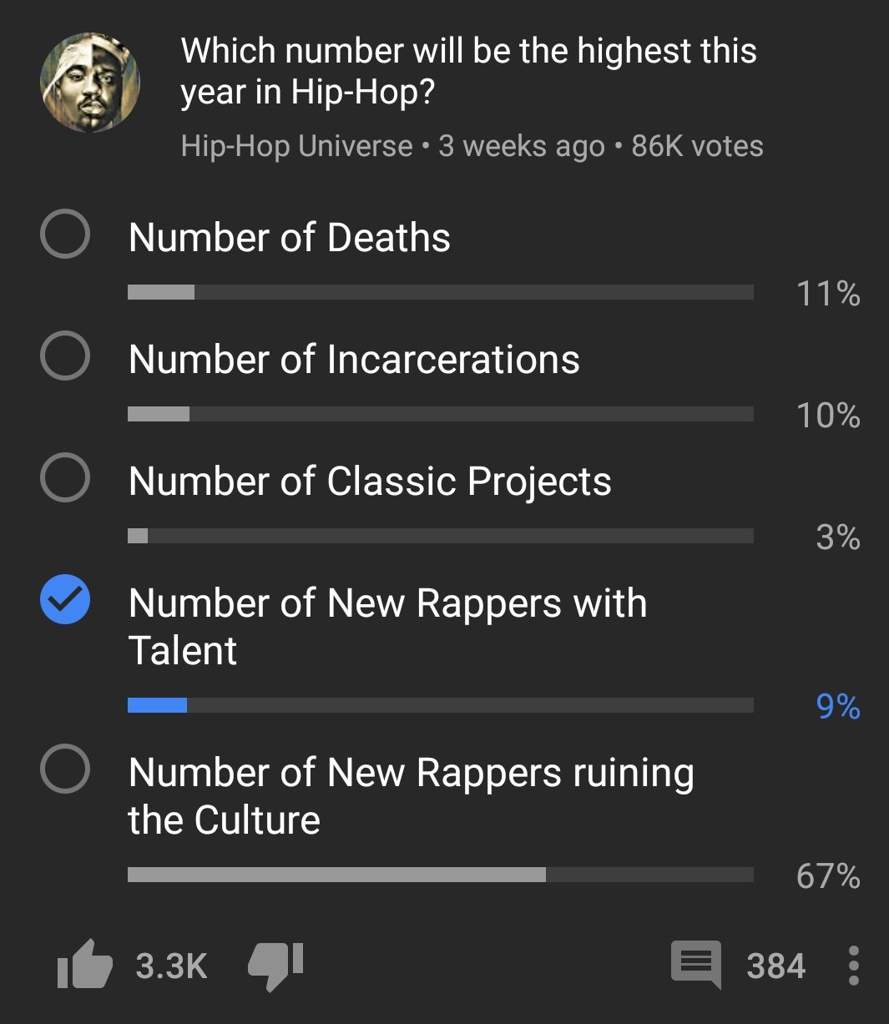Click the poll question title text
This screenshot has height=1024, width=889.
(468, 71)
